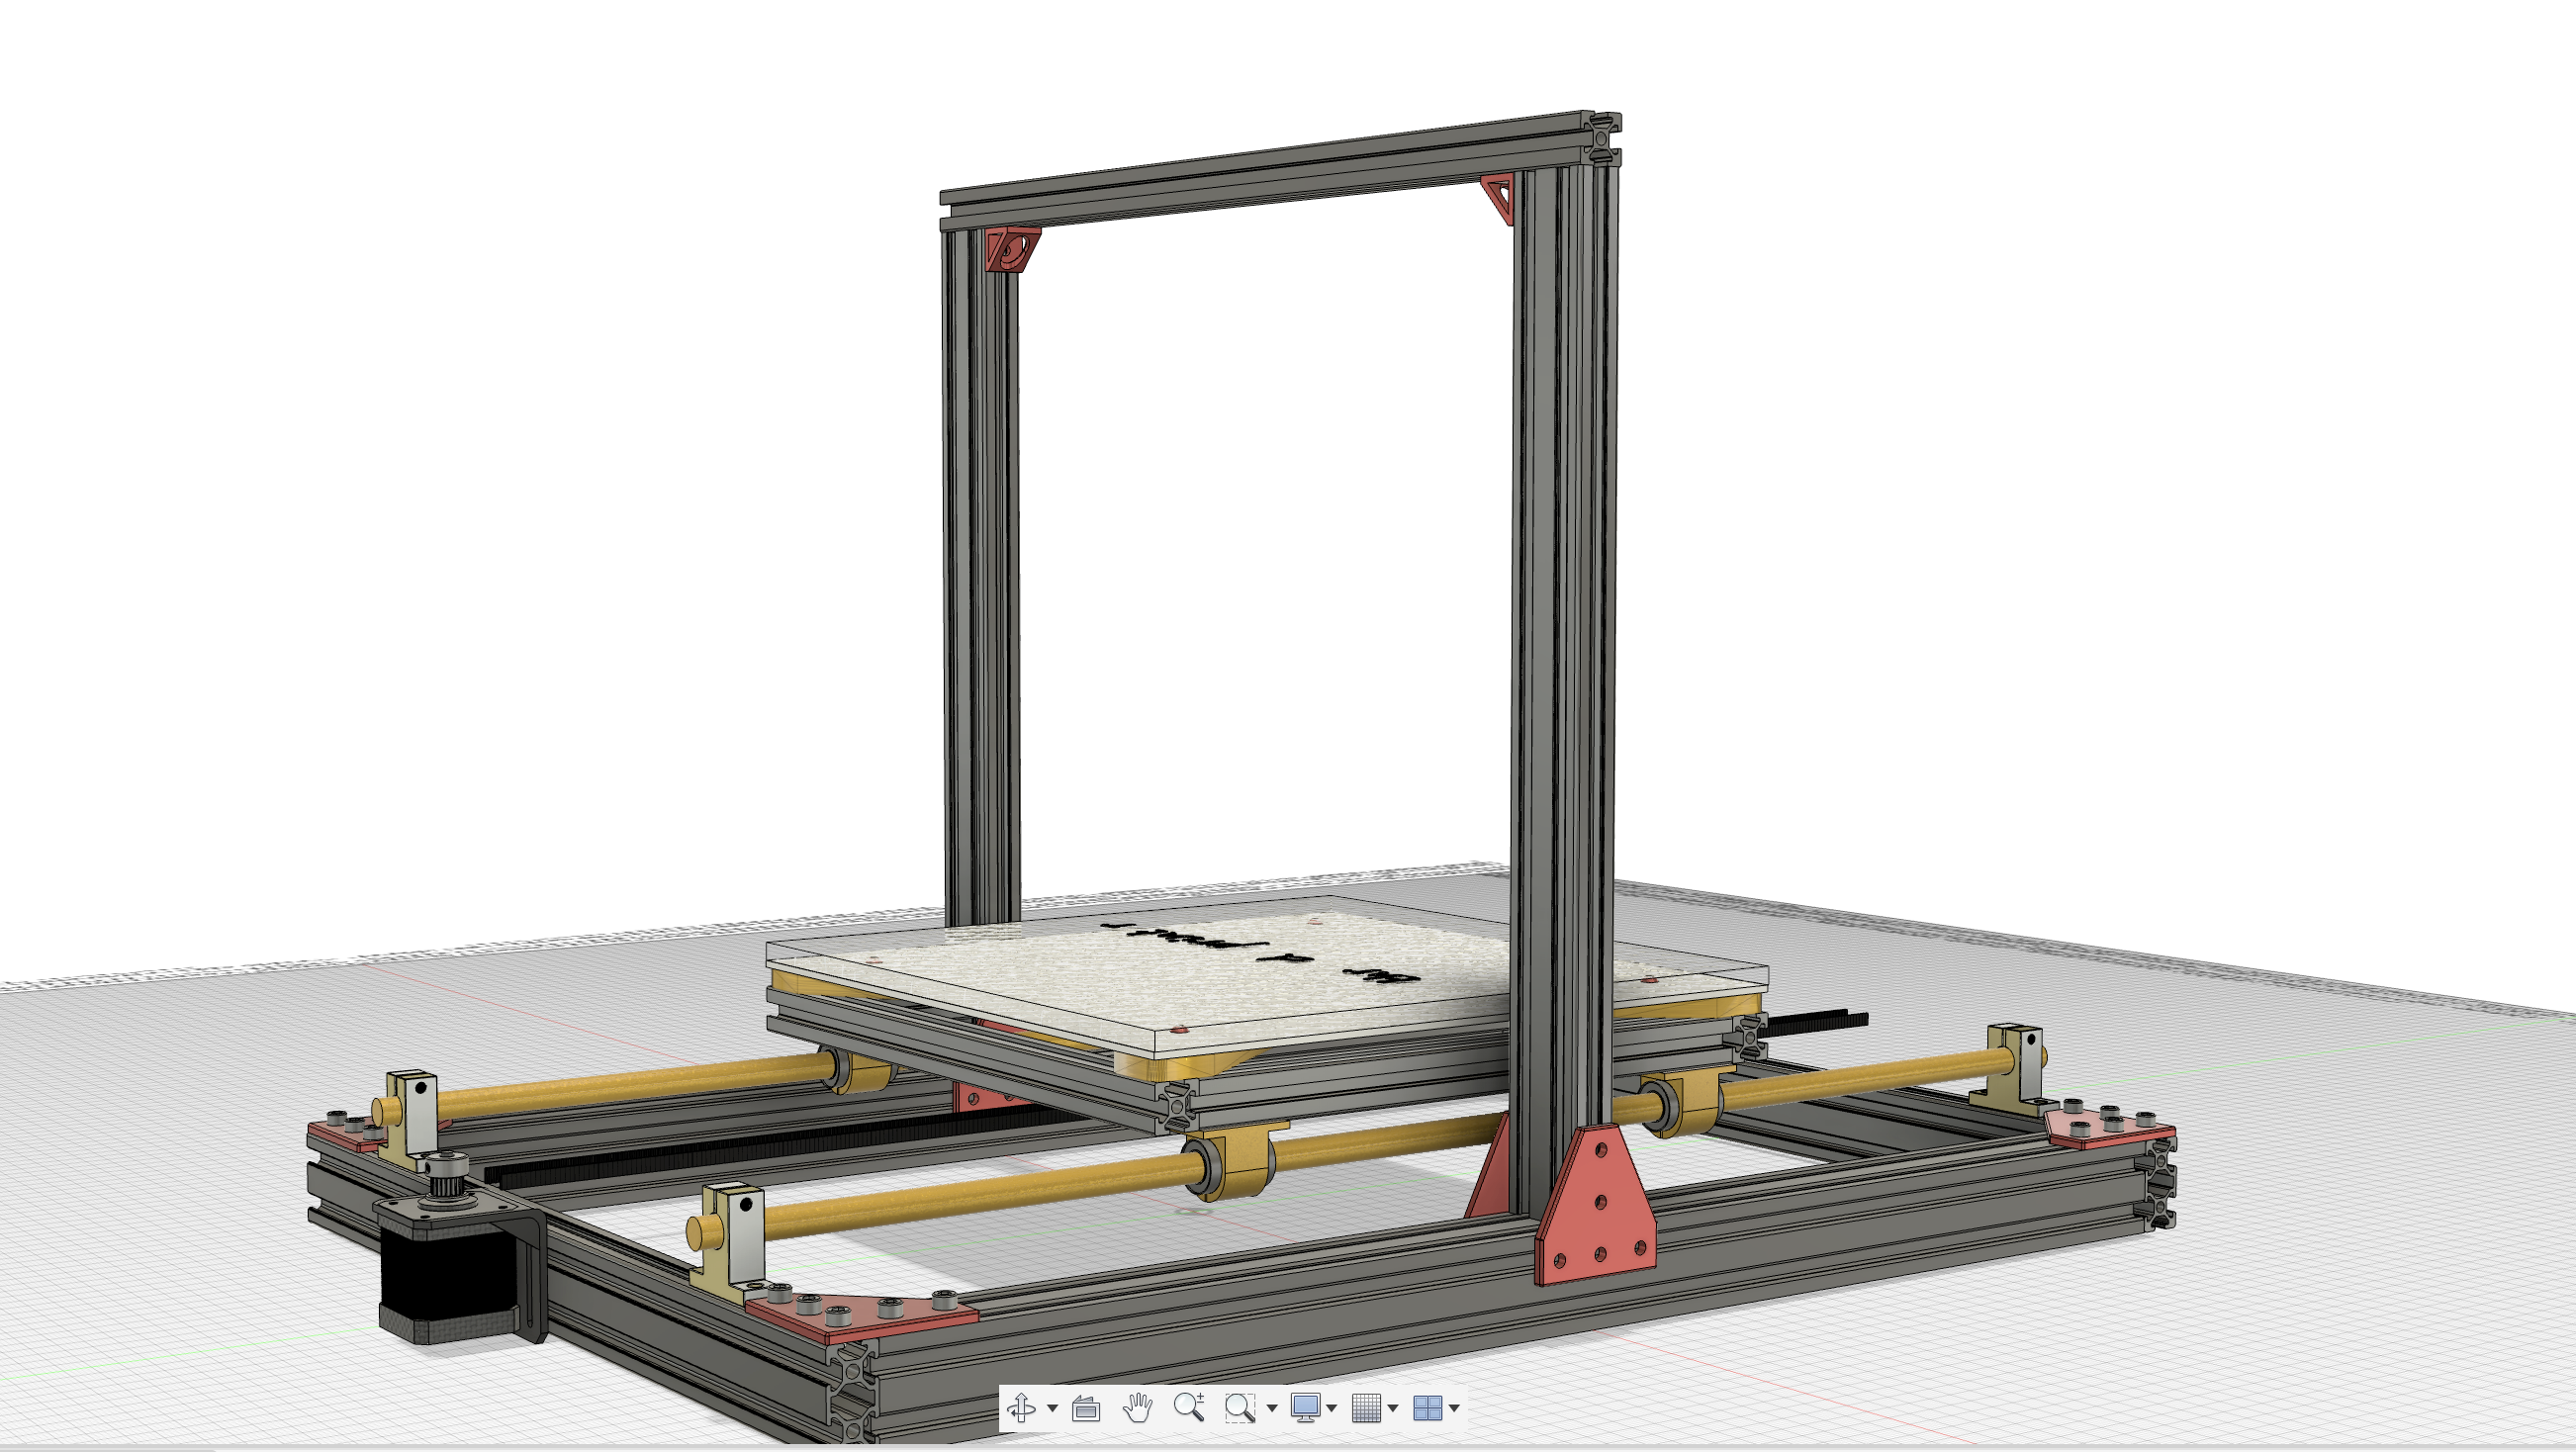The image size is (2576, 1452).
Task: Activate the Pan hand tool
Action: tap(1137, 1408)
